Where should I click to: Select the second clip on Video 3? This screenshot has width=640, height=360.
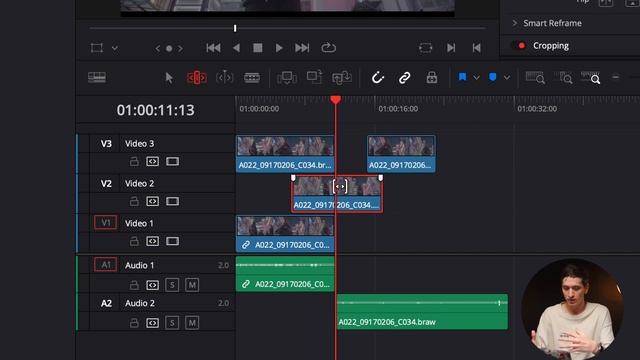[401, 154]
